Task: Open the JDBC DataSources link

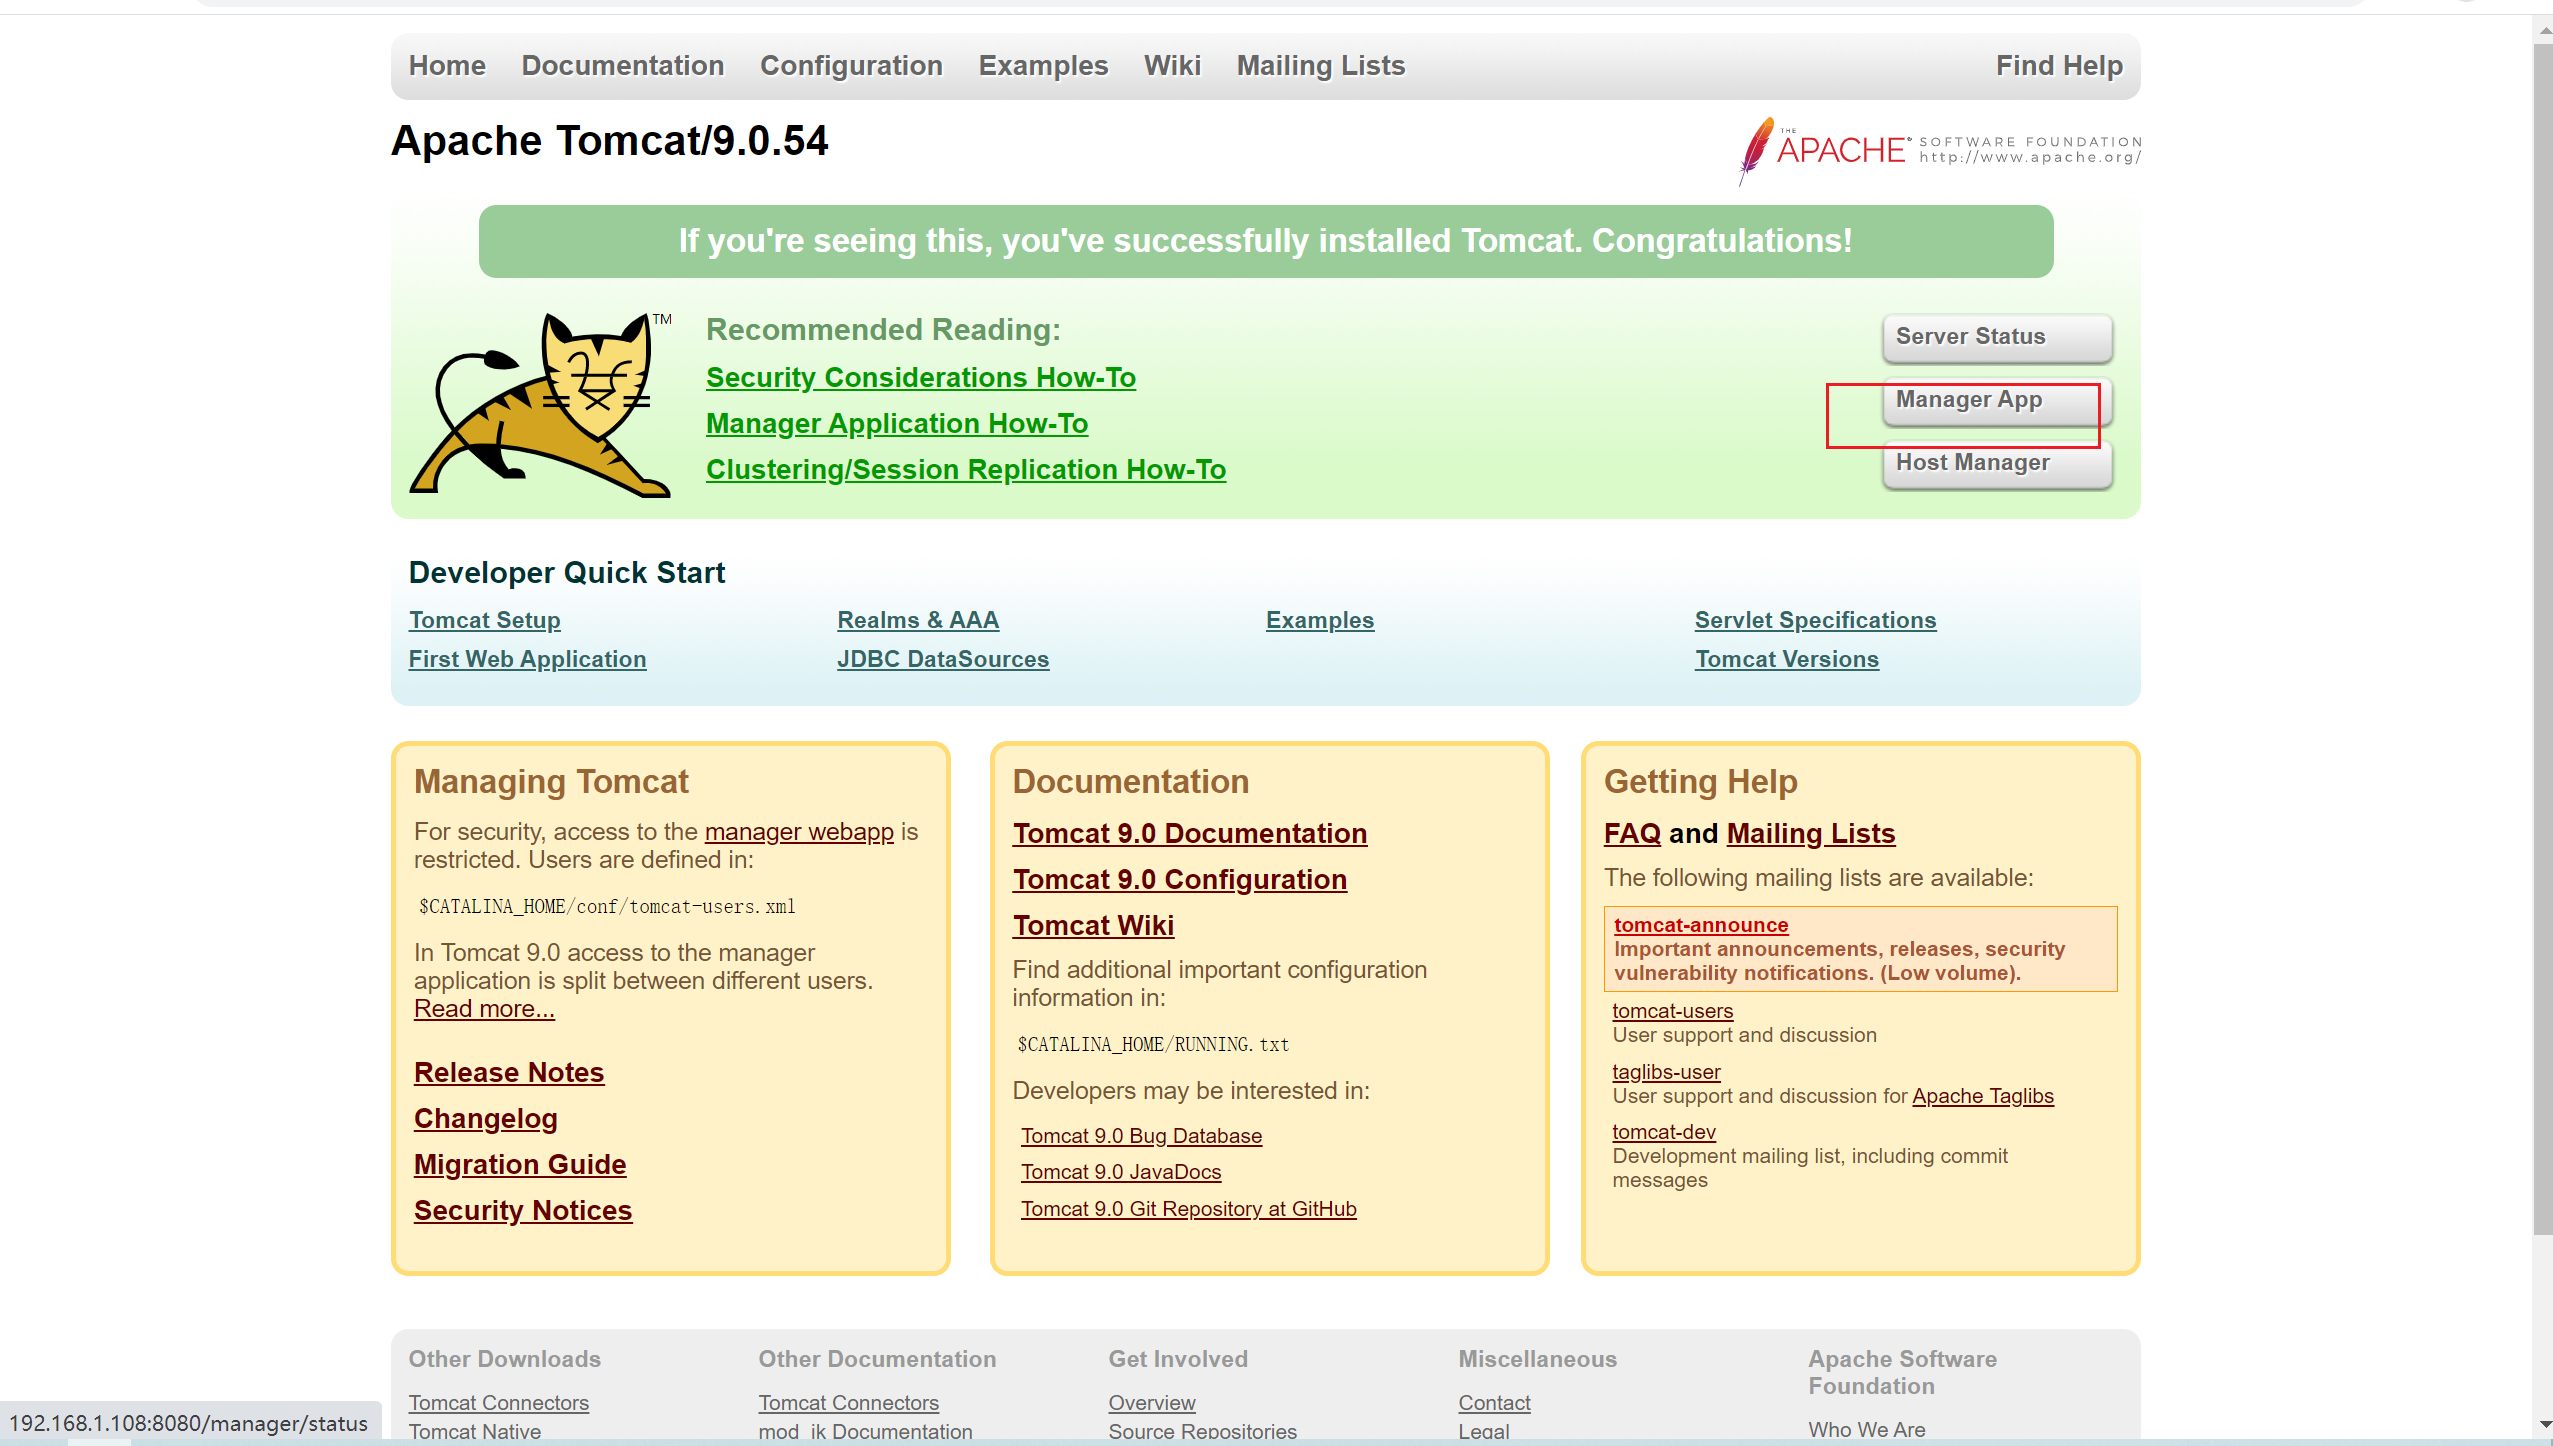Action: pyautogui.click(x=942, y=659)
